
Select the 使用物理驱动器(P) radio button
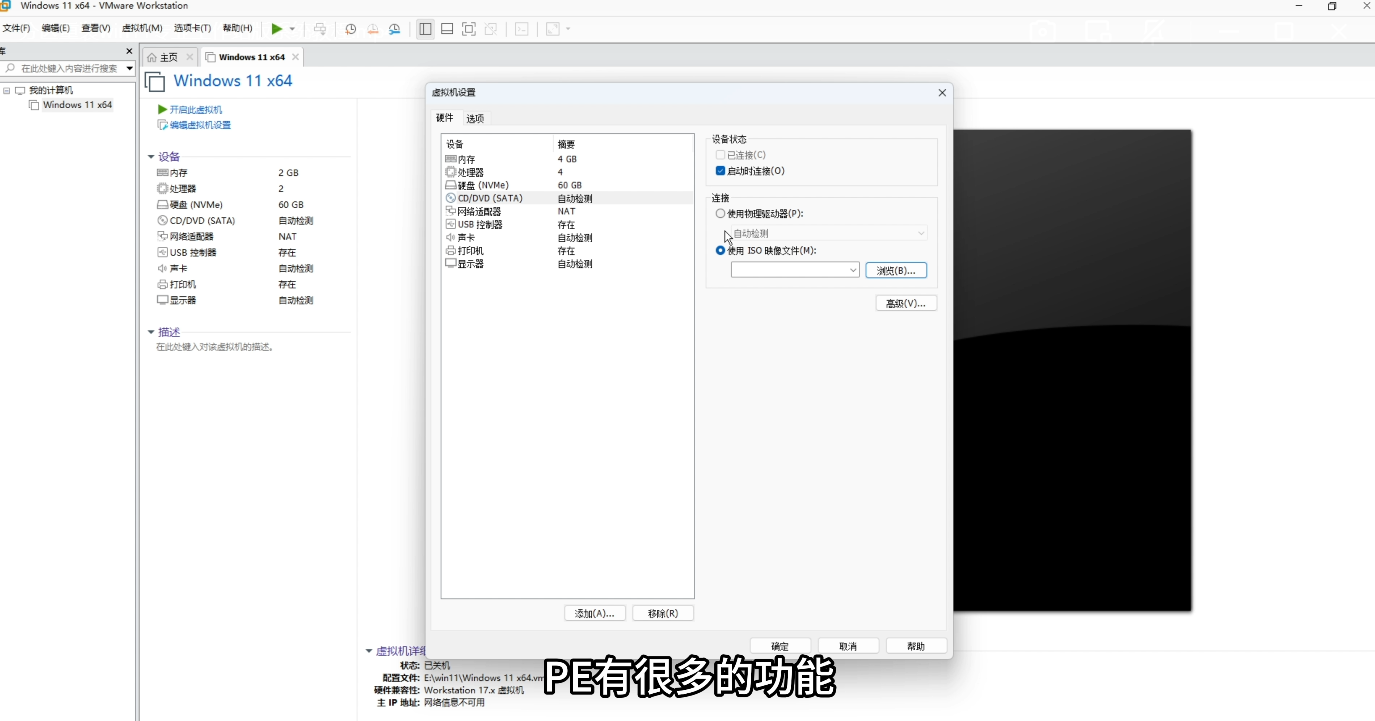720,214
